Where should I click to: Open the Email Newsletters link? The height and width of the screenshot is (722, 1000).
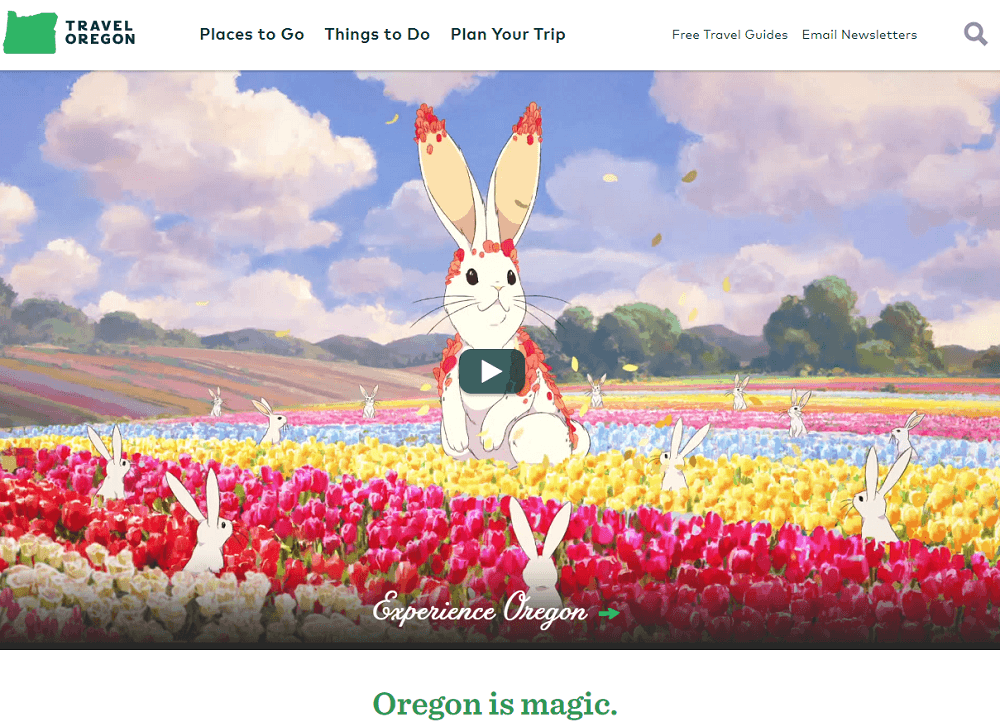click(x=859, y=35)
